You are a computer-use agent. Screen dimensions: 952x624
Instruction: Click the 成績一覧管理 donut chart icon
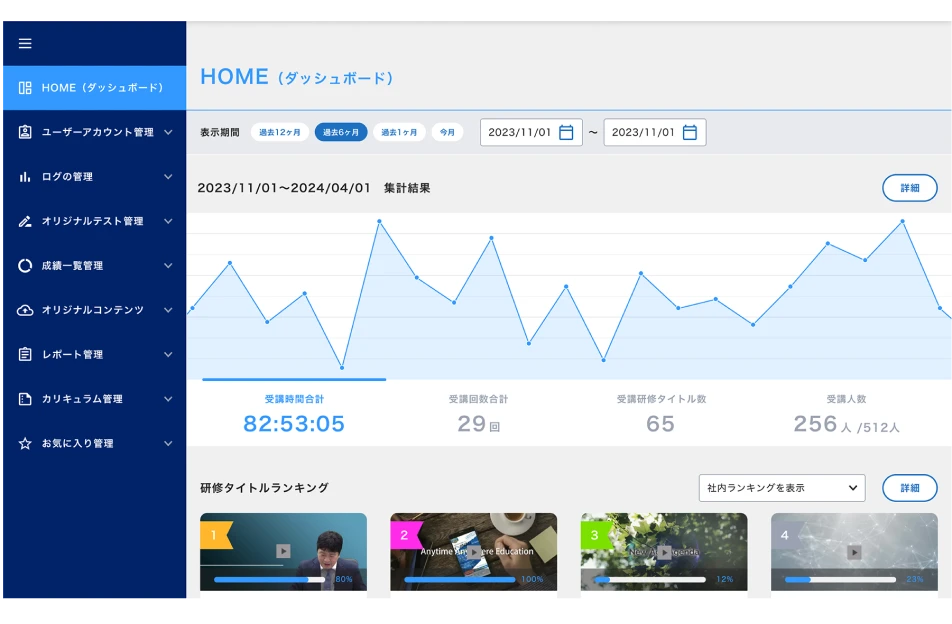(25, 266)
